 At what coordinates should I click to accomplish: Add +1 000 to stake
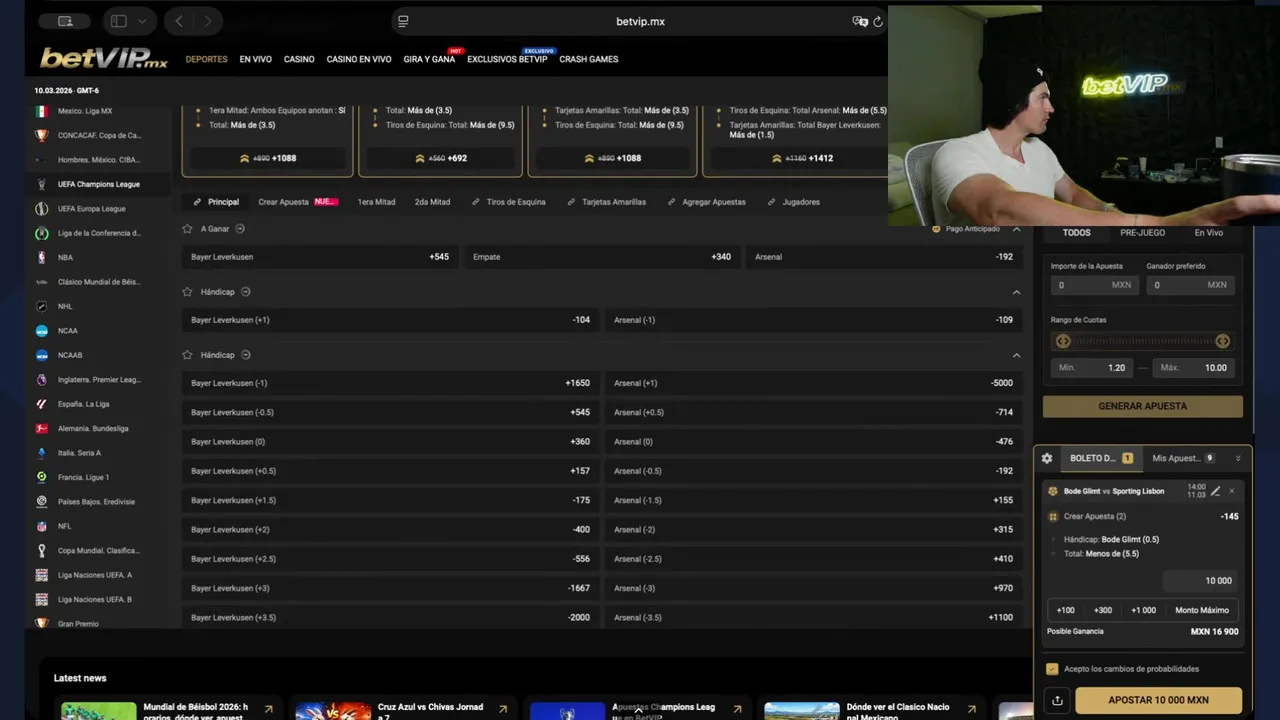1143,610
